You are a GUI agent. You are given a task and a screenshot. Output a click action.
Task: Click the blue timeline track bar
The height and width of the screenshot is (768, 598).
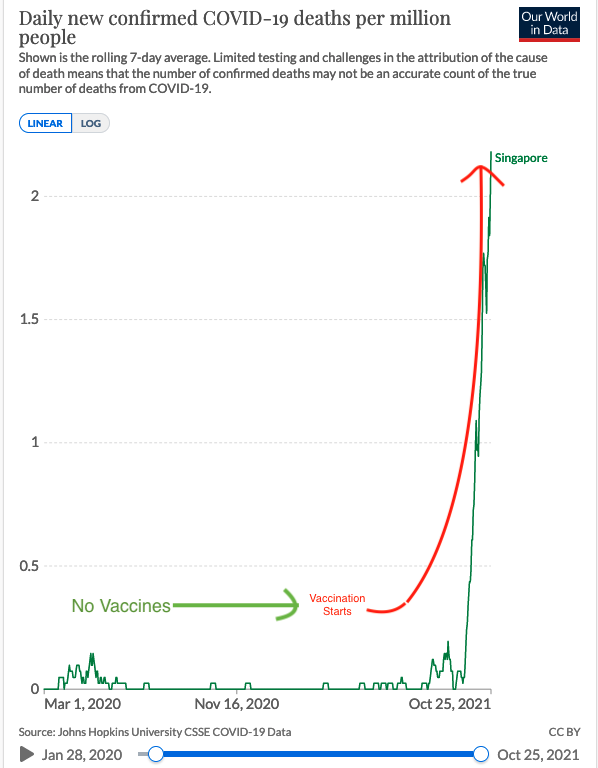318,754
